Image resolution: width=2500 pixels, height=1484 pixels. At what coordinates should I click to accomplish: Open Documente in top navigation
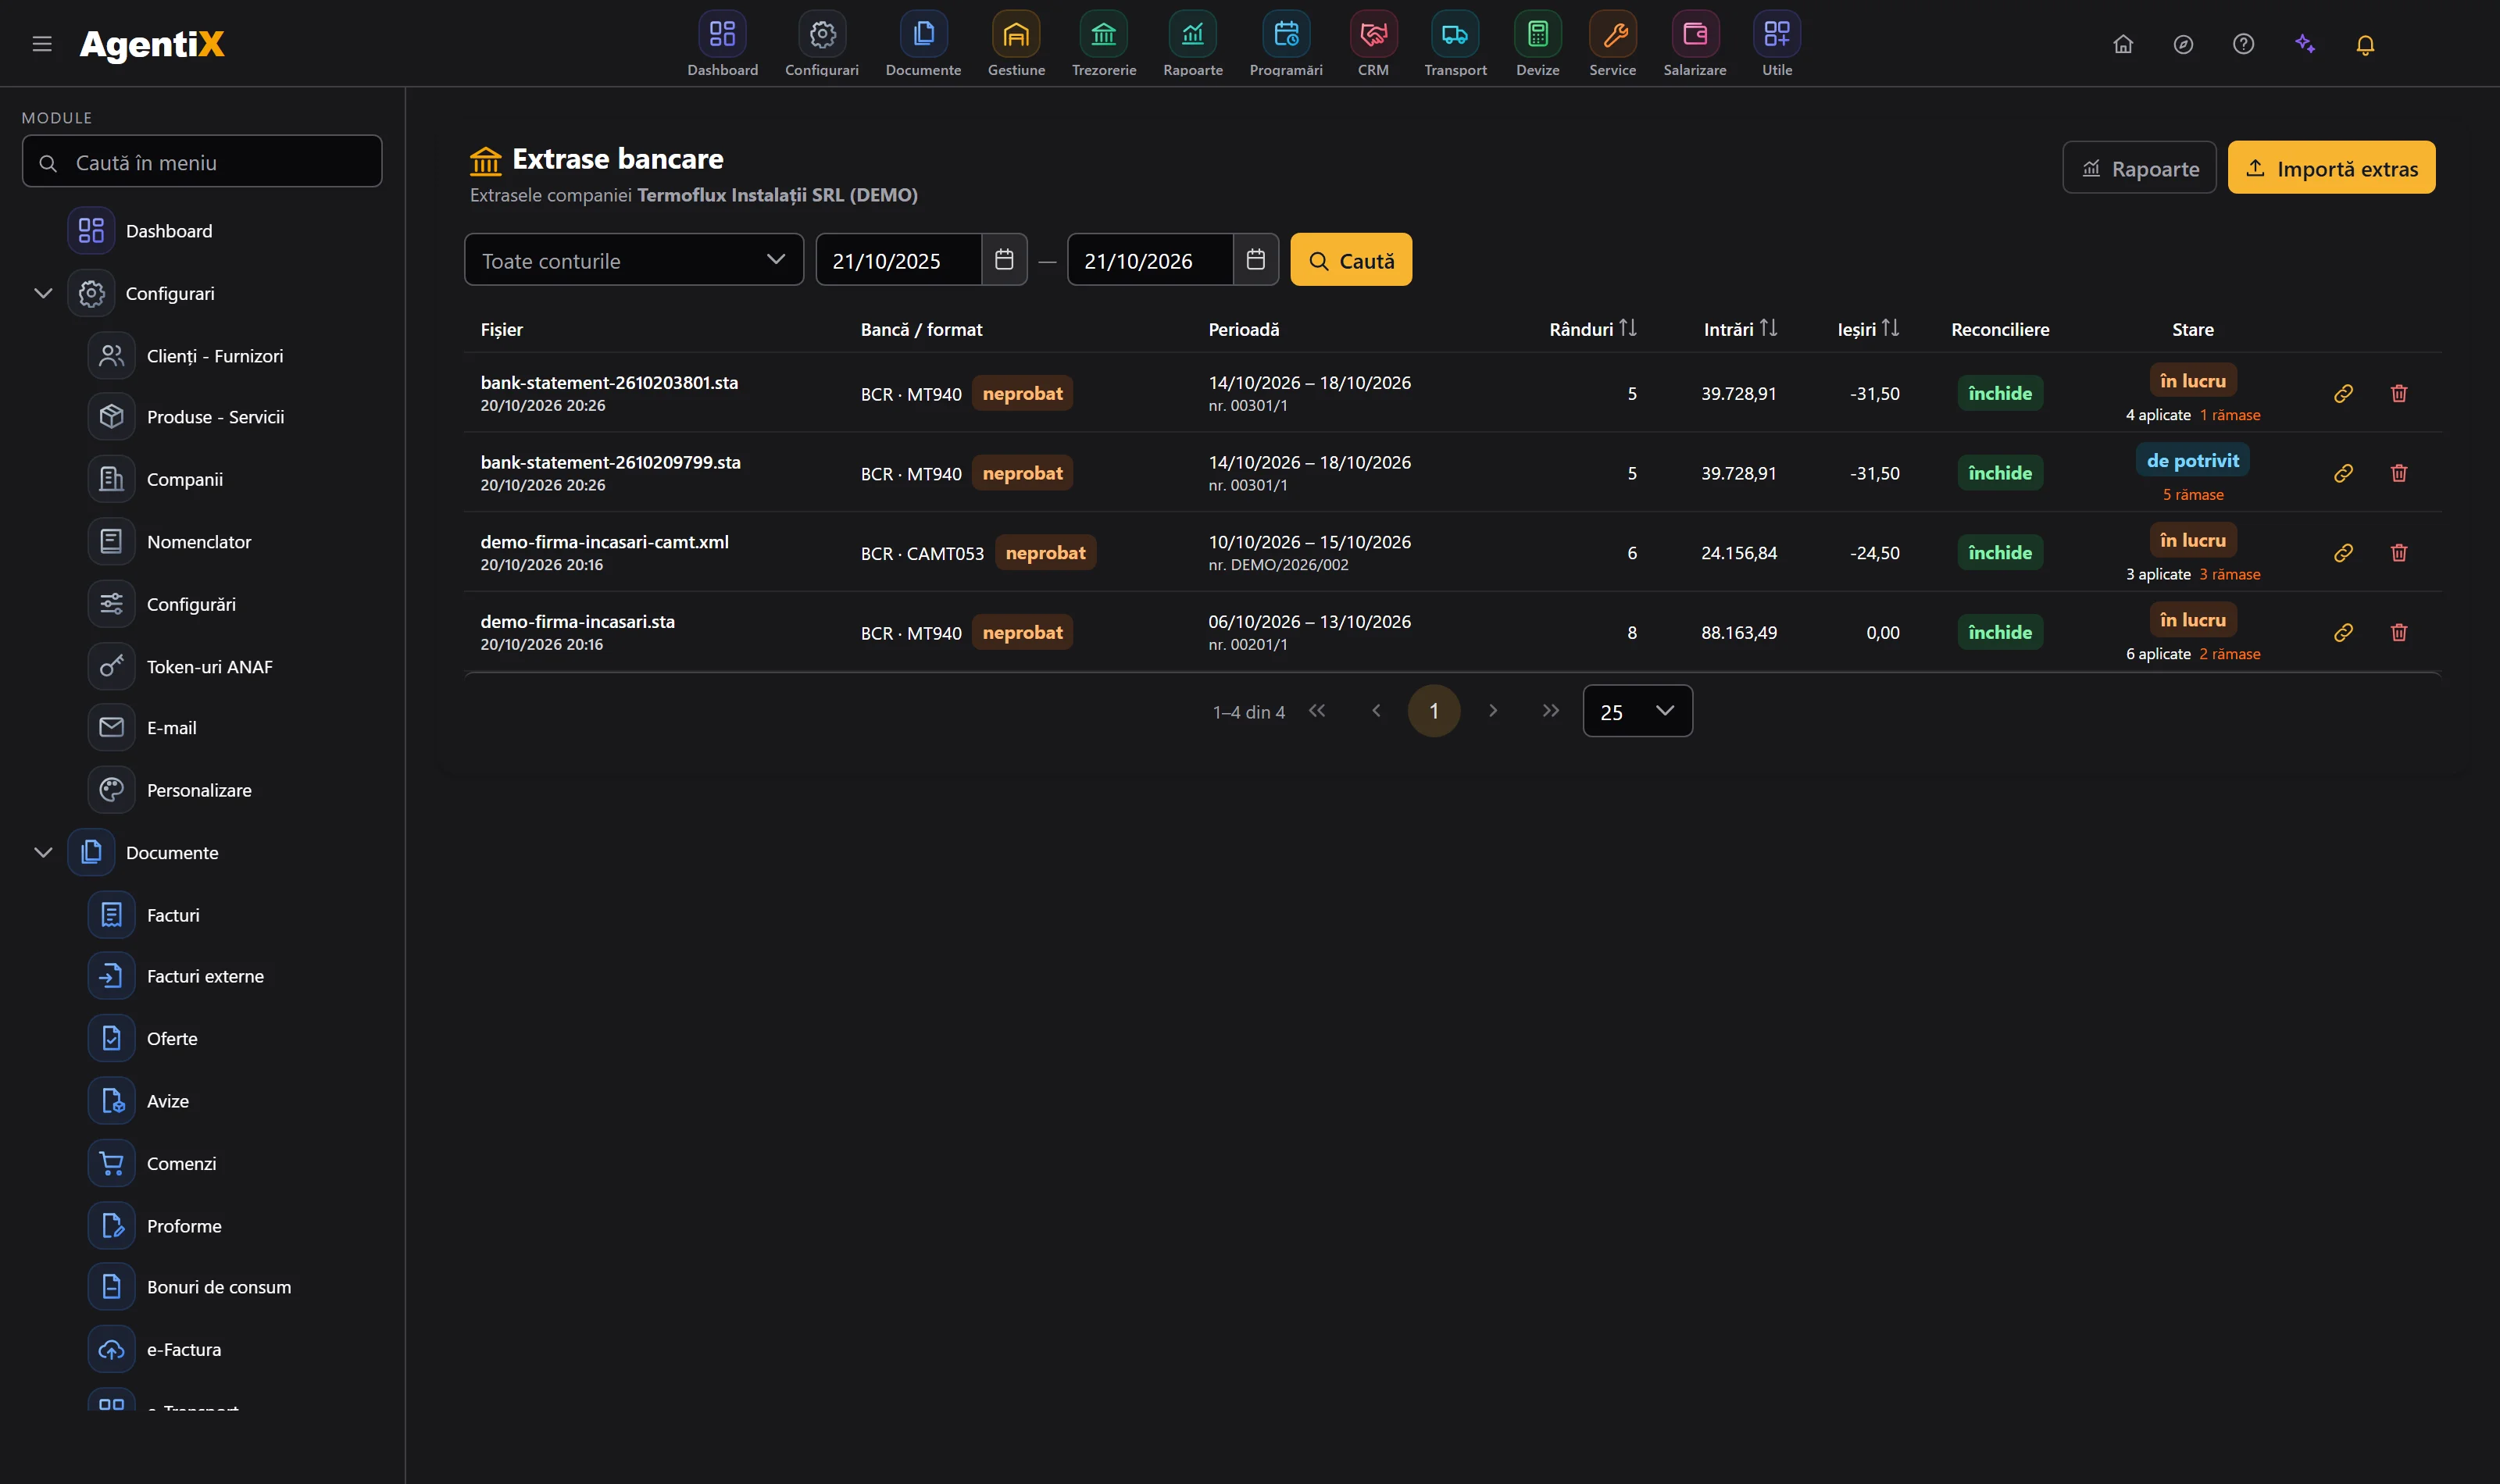923,44
